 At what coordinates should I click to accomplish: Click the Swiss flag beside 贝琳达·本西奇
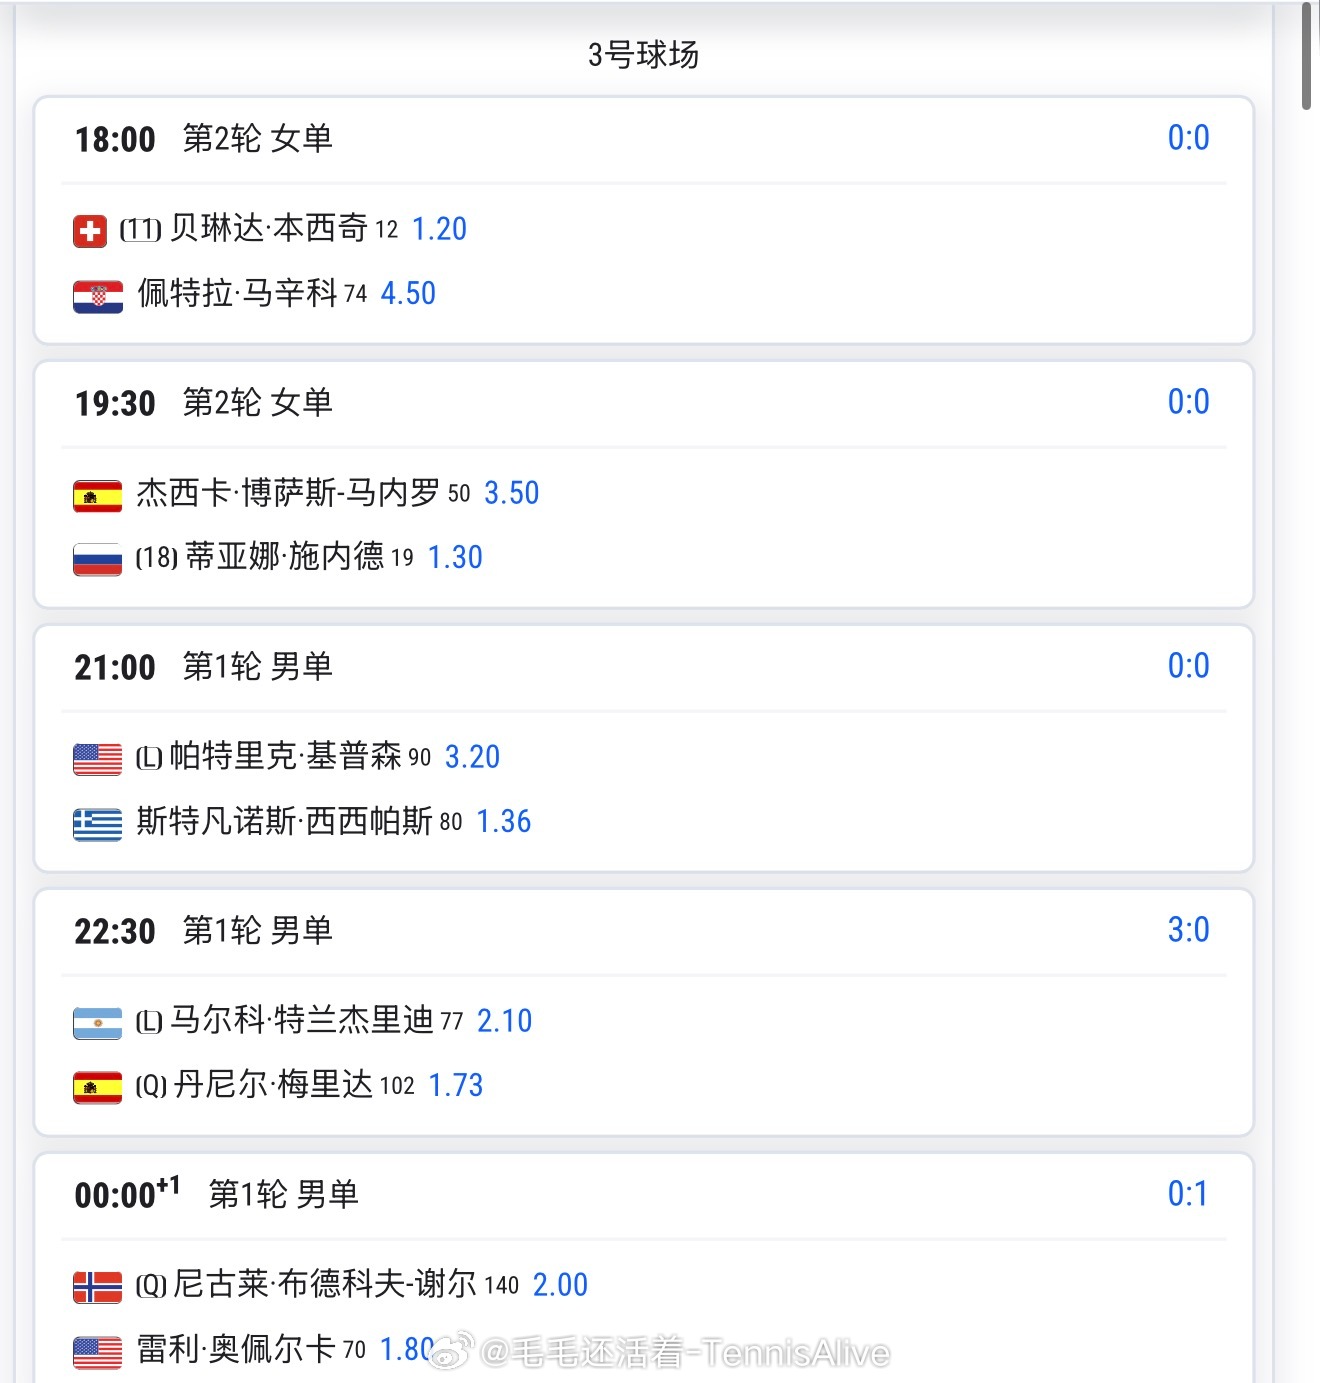(90, 231)
